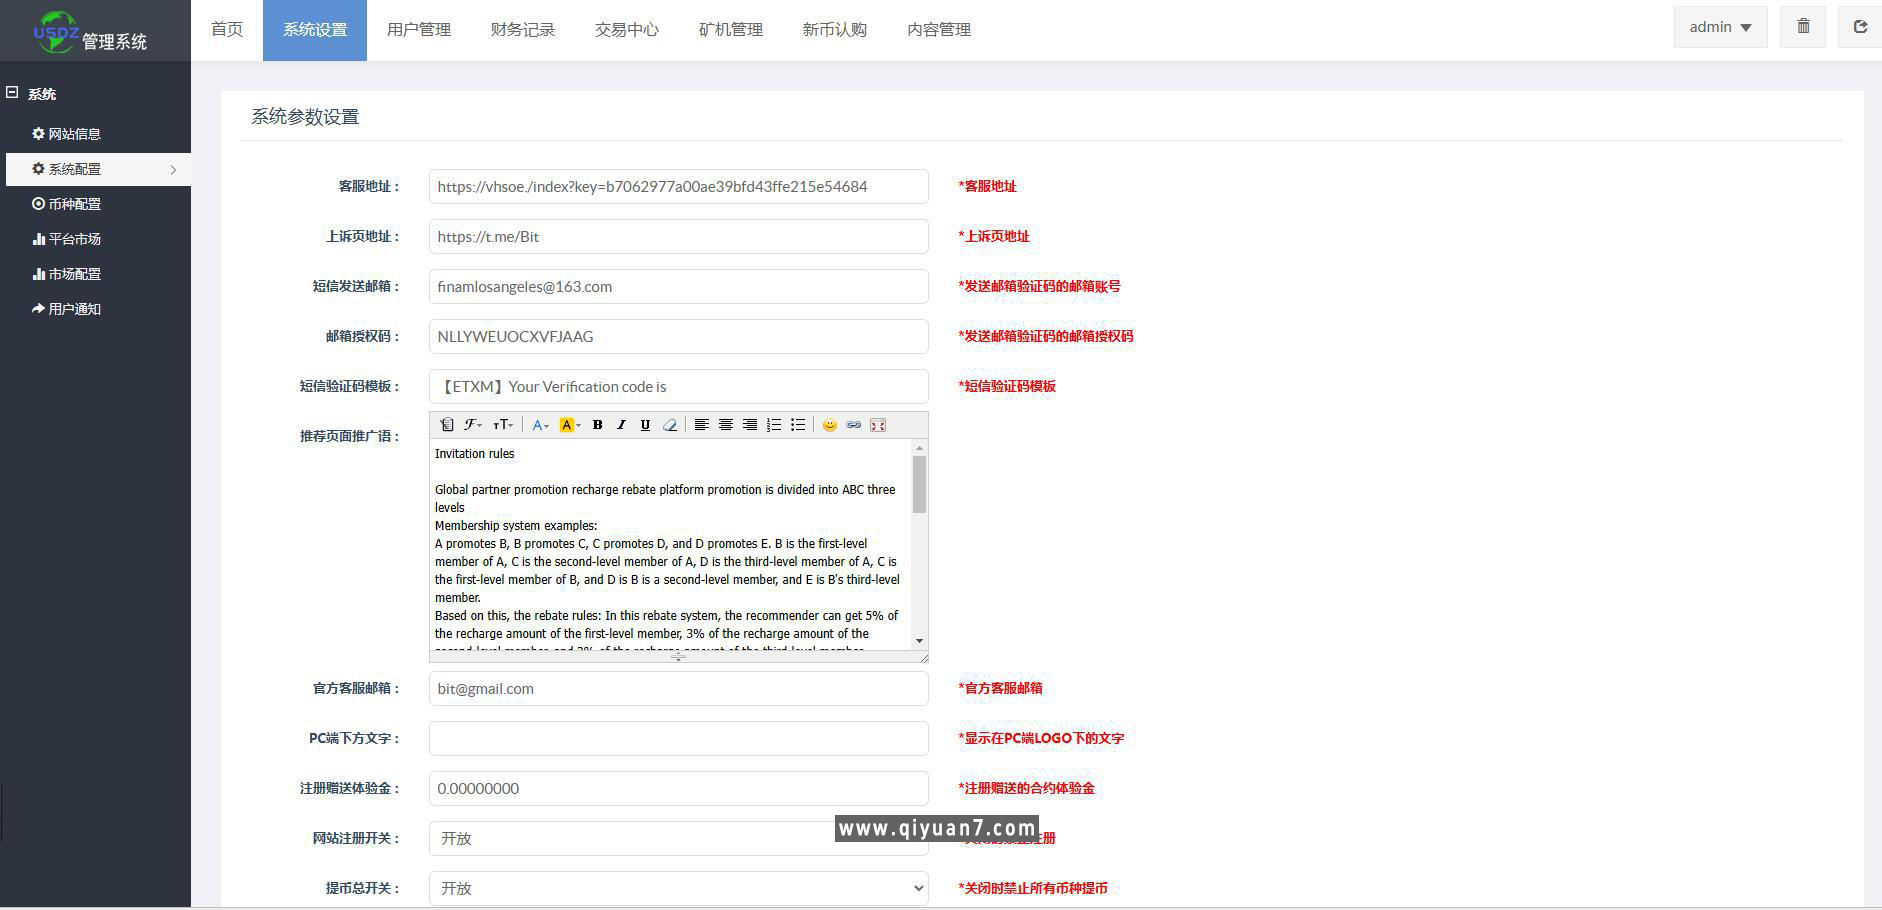Click the logout icon at top right

point(1860,27)
